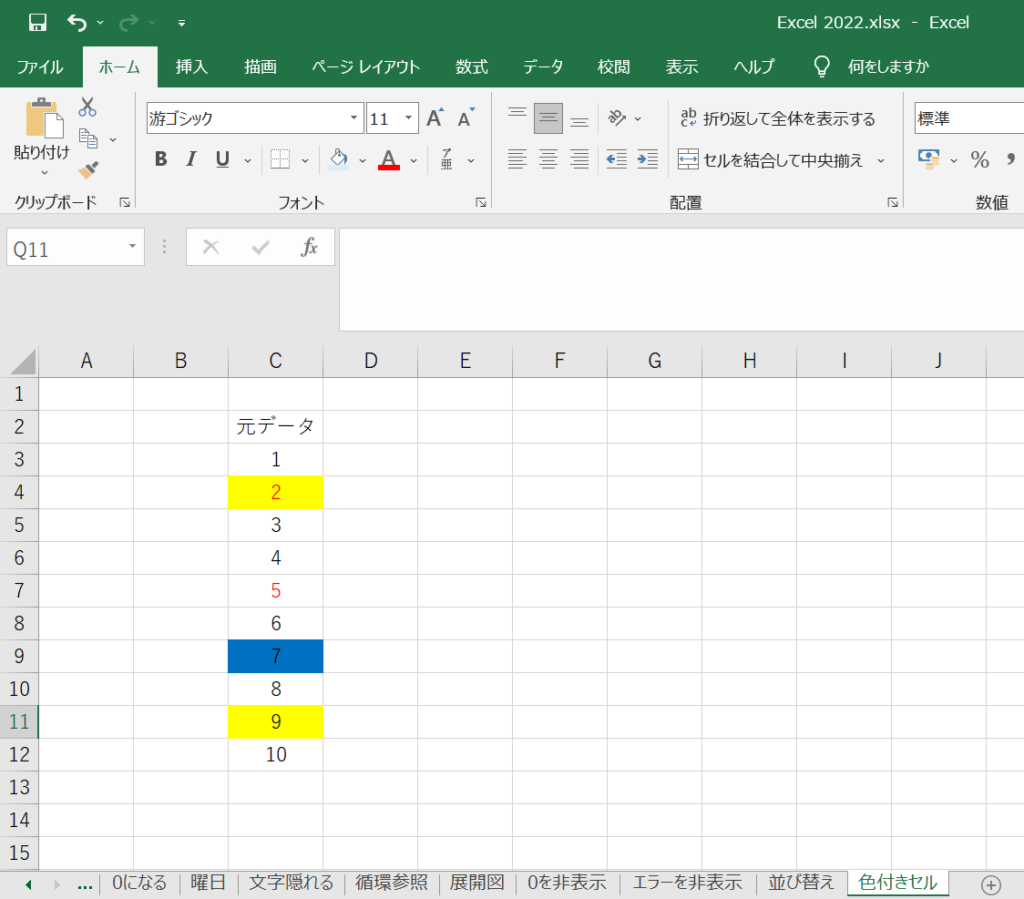Viewport: 1024px width, 899px height.
Task: Open the 挿入 ribbon tab
Action: click(191, 67)
